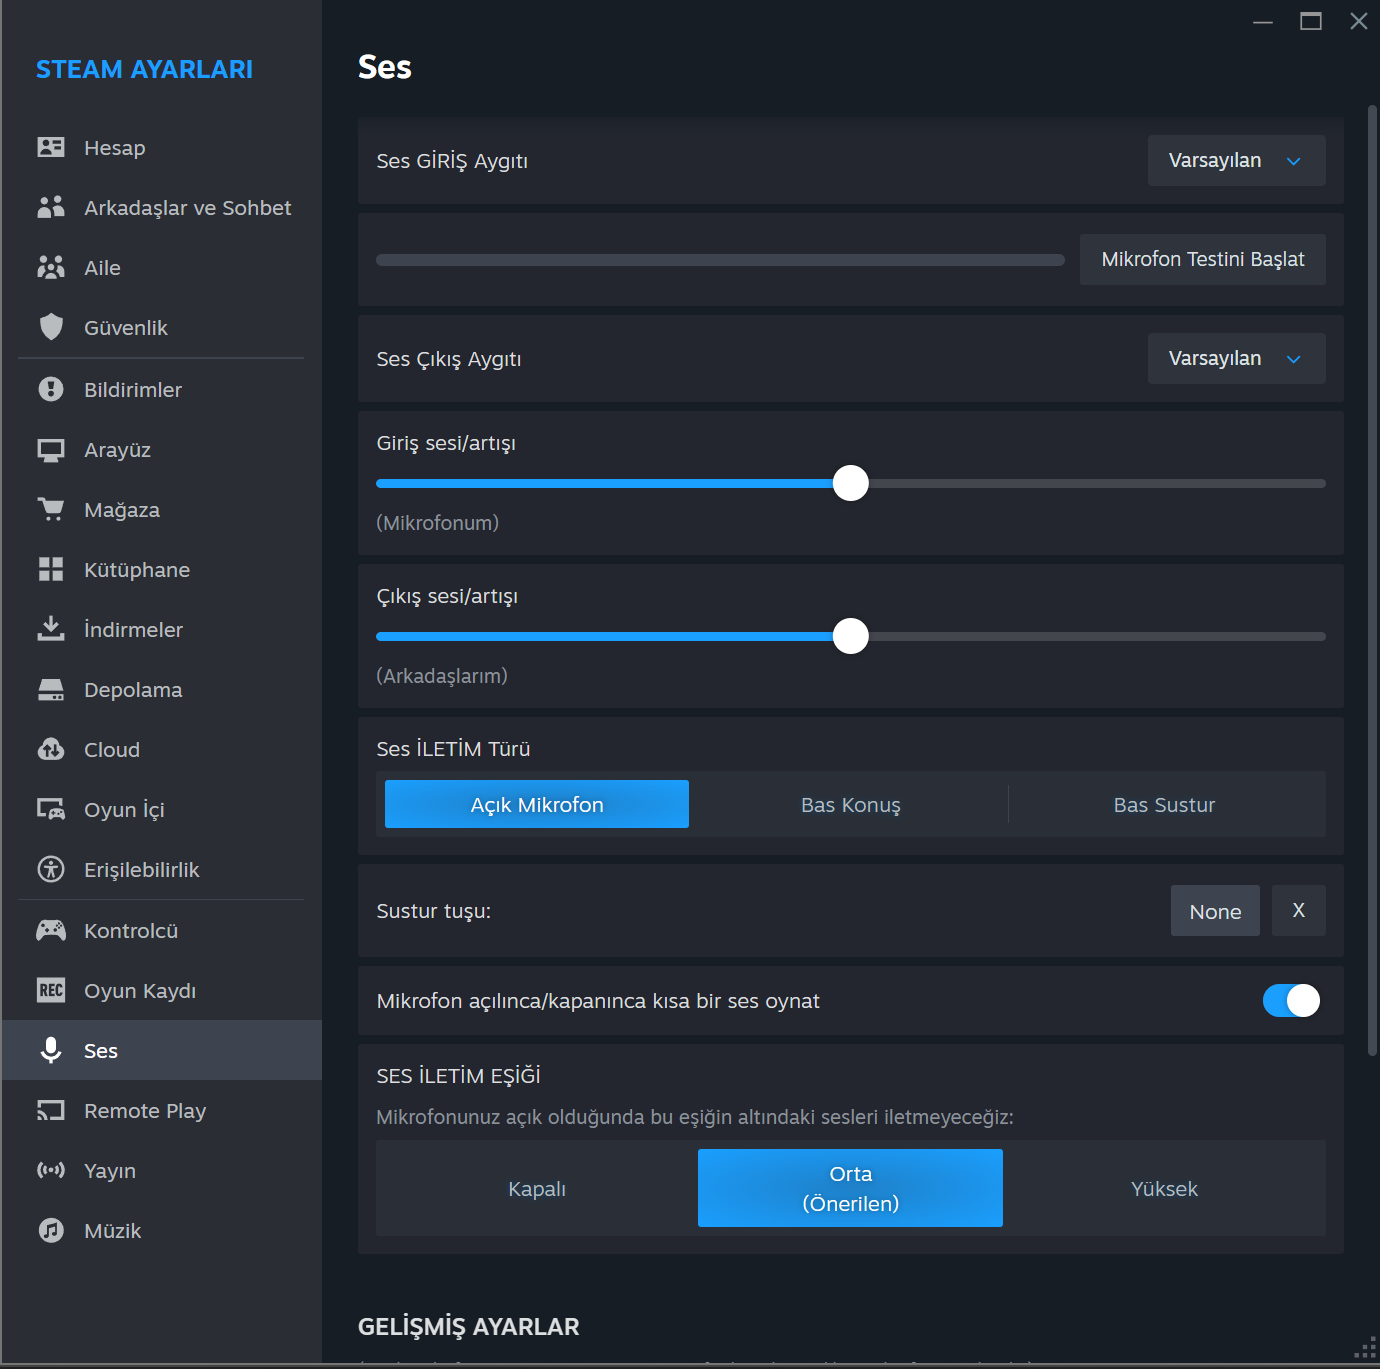Click the Yayın broadcast icon
The image size is (1380, 1369).
click(x=51, y=1170)
